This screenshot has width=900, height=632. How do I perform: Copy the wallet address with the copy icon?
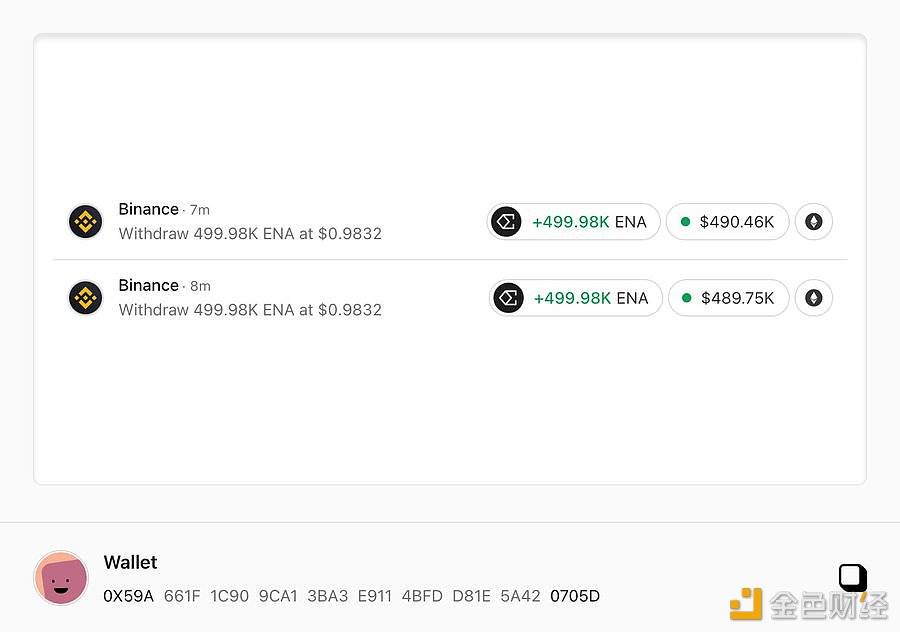851,577
